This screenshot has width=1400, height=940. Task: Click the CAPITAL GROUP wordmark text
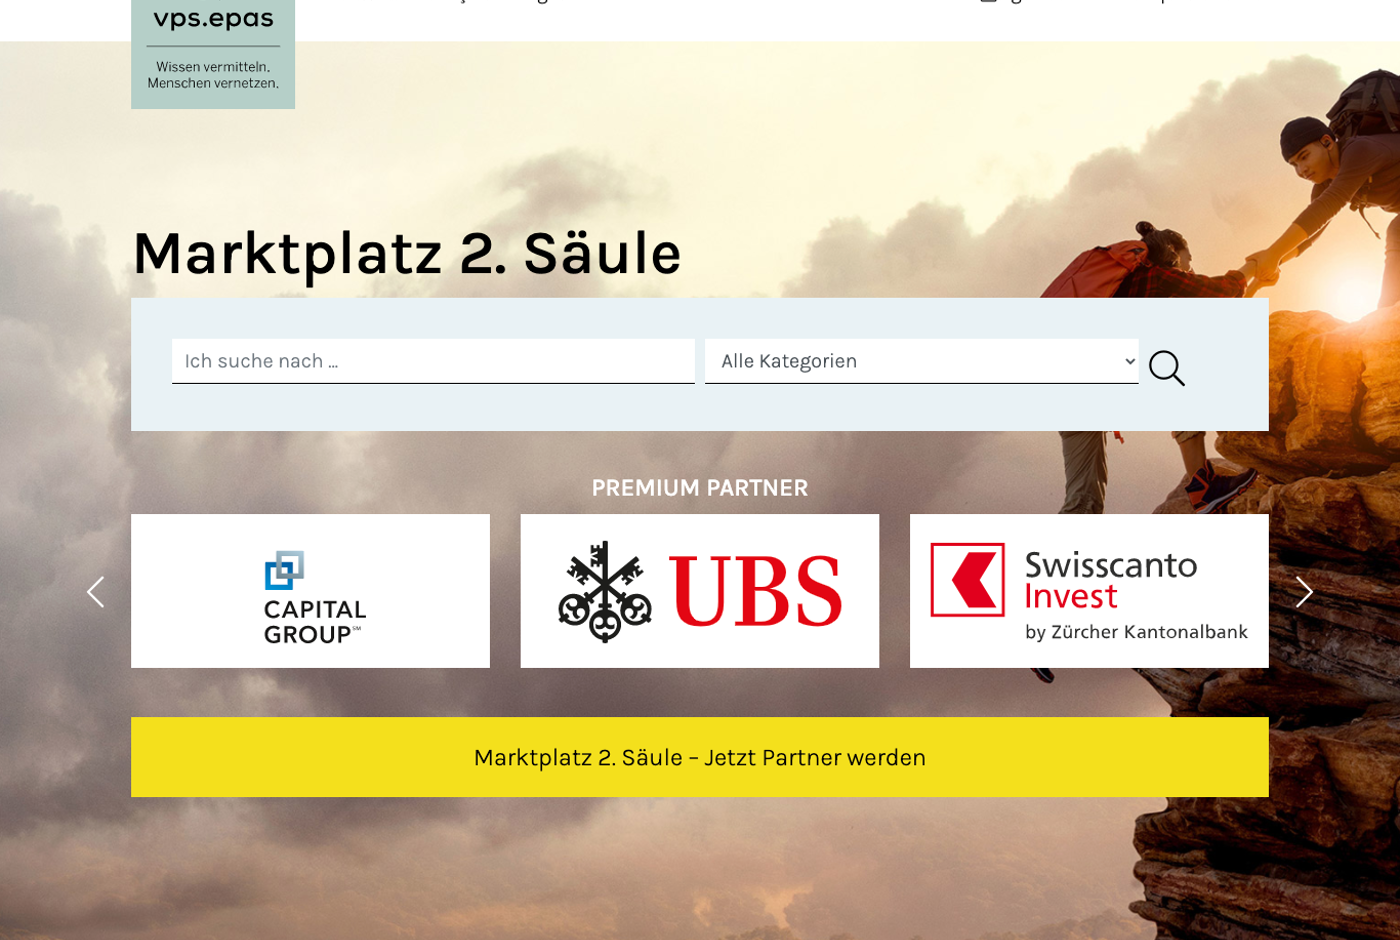click(314, 622)
